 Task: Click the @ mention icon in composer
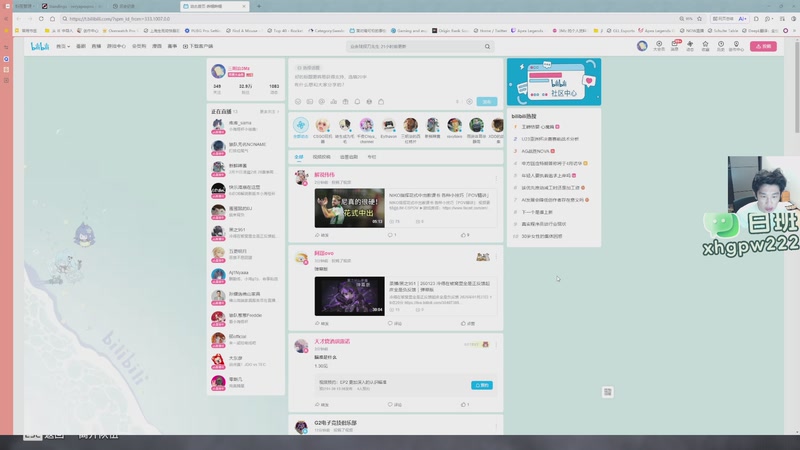(x=321, y=102)
